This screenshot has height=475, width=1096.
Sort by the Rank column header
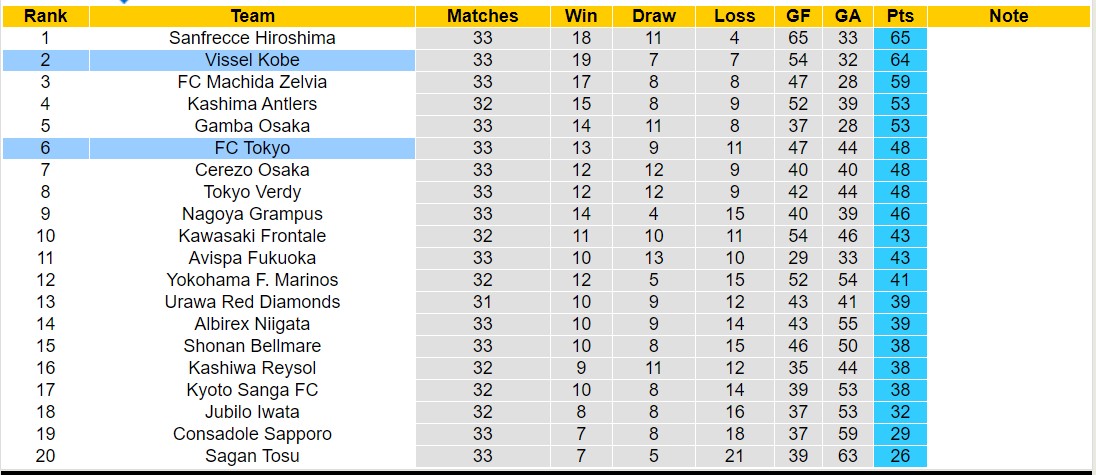(45, 16)
